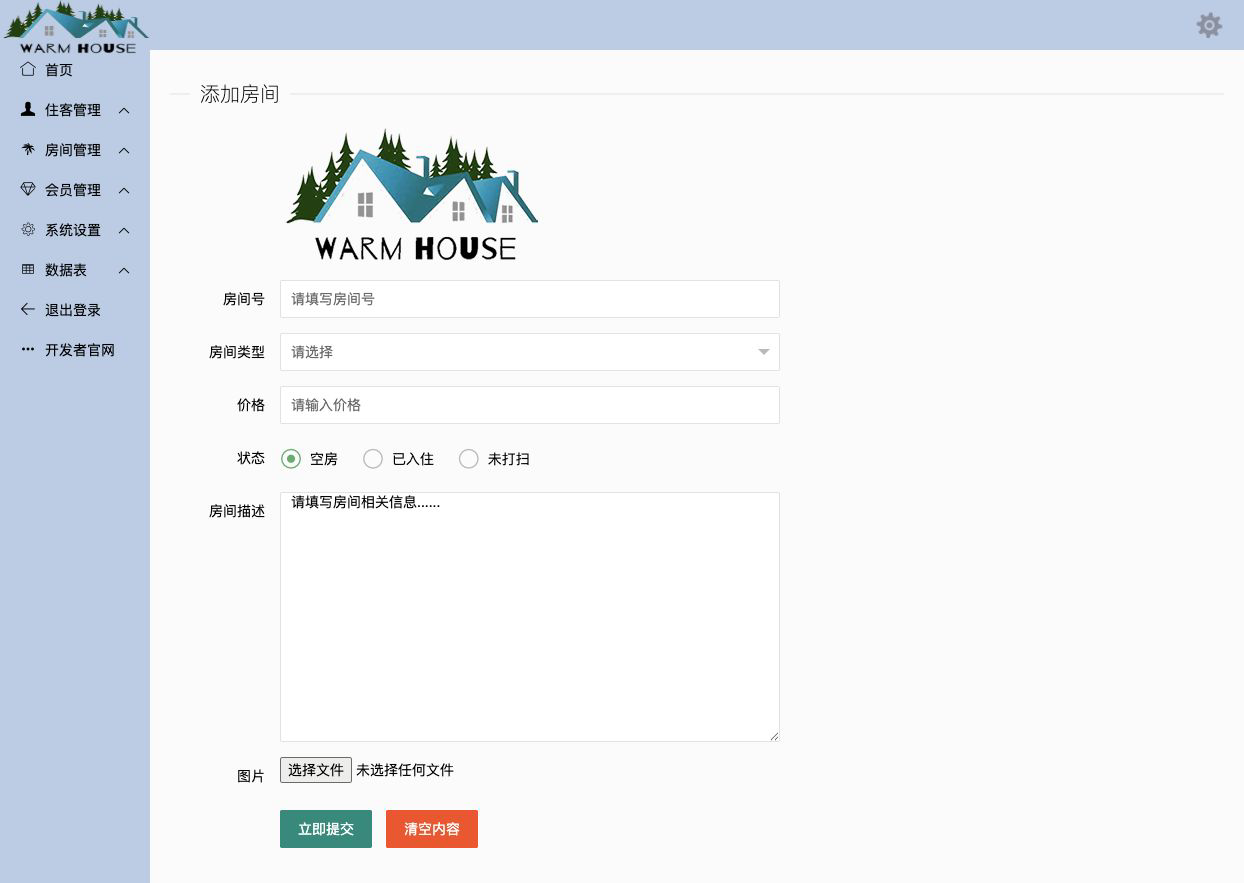1244x883 pixels.
Task: Click the 清空内容 button
Action: (x=432, y=829)
